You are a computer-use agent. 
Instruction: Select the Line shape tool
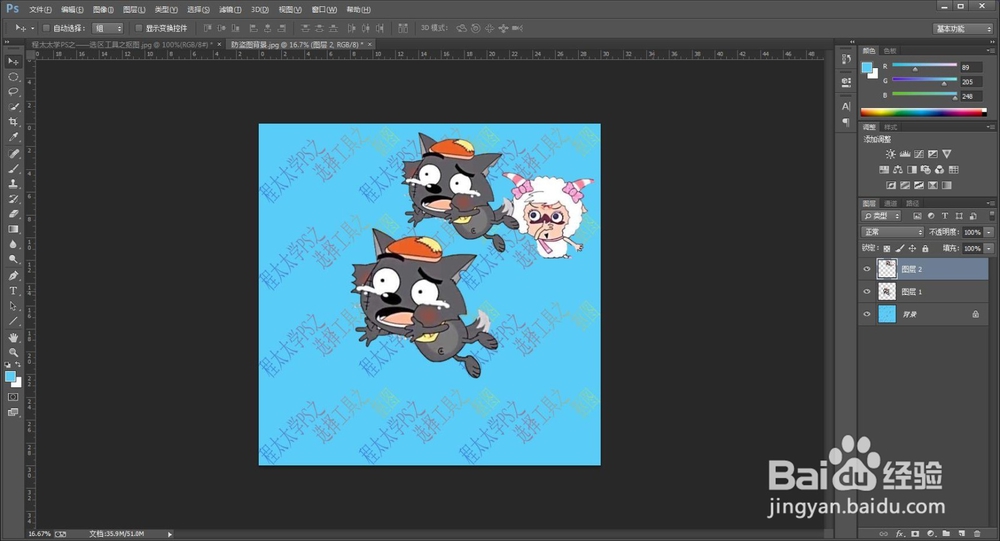click(13, 321)
